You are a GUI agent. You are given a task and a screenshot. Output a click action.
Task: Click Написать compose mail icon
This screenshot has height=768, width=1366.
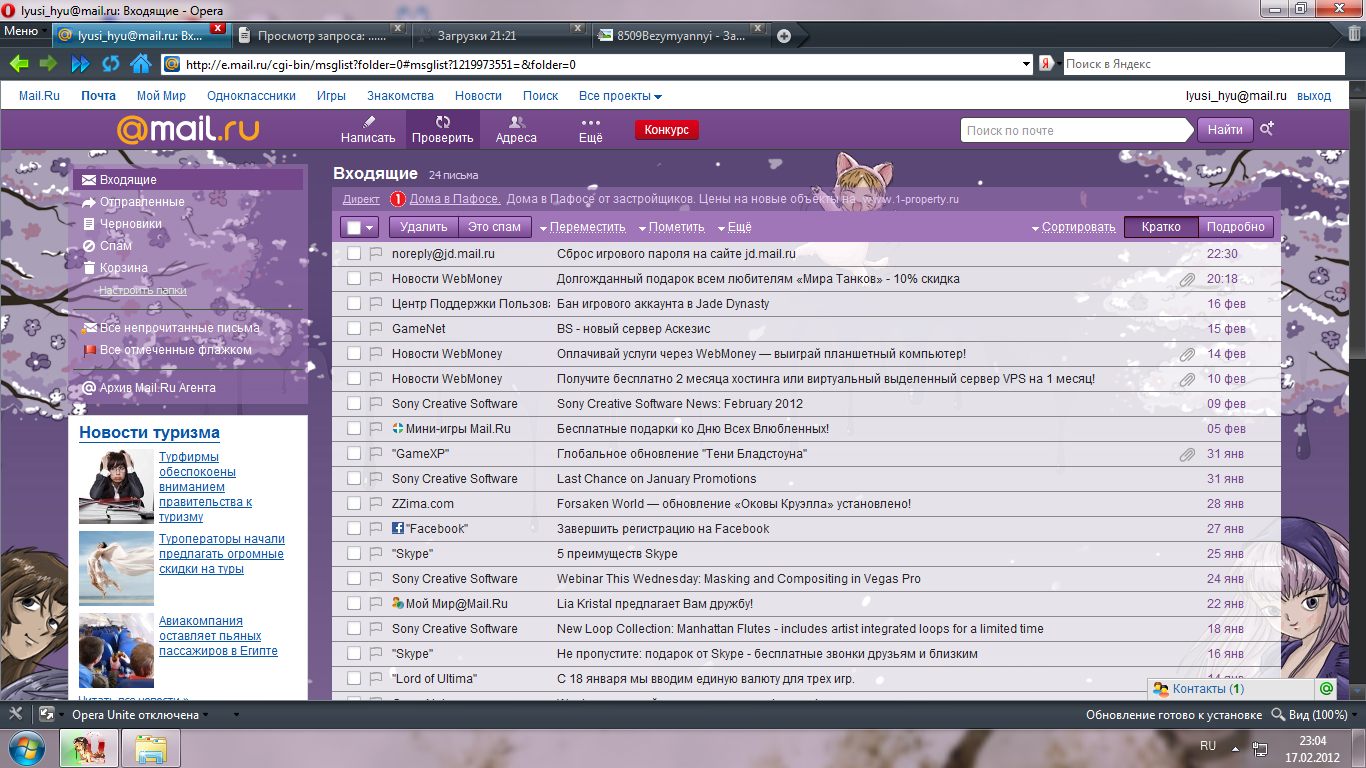(368, 130)
